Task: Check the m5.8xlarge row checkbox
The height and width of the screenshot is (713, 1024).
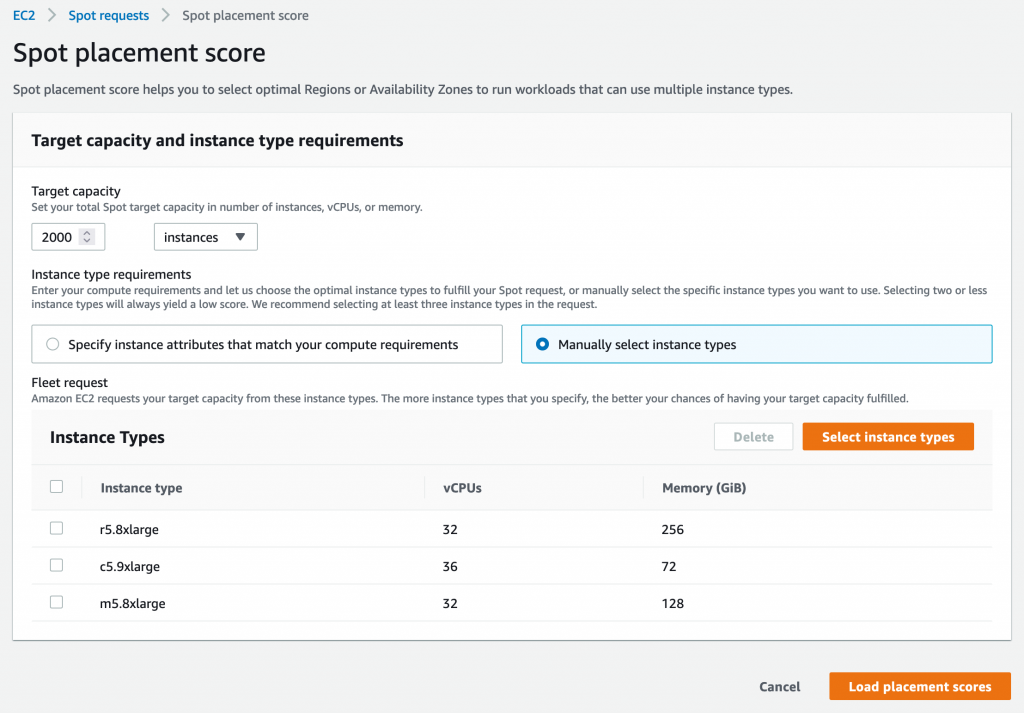Action: pos(56,602)
